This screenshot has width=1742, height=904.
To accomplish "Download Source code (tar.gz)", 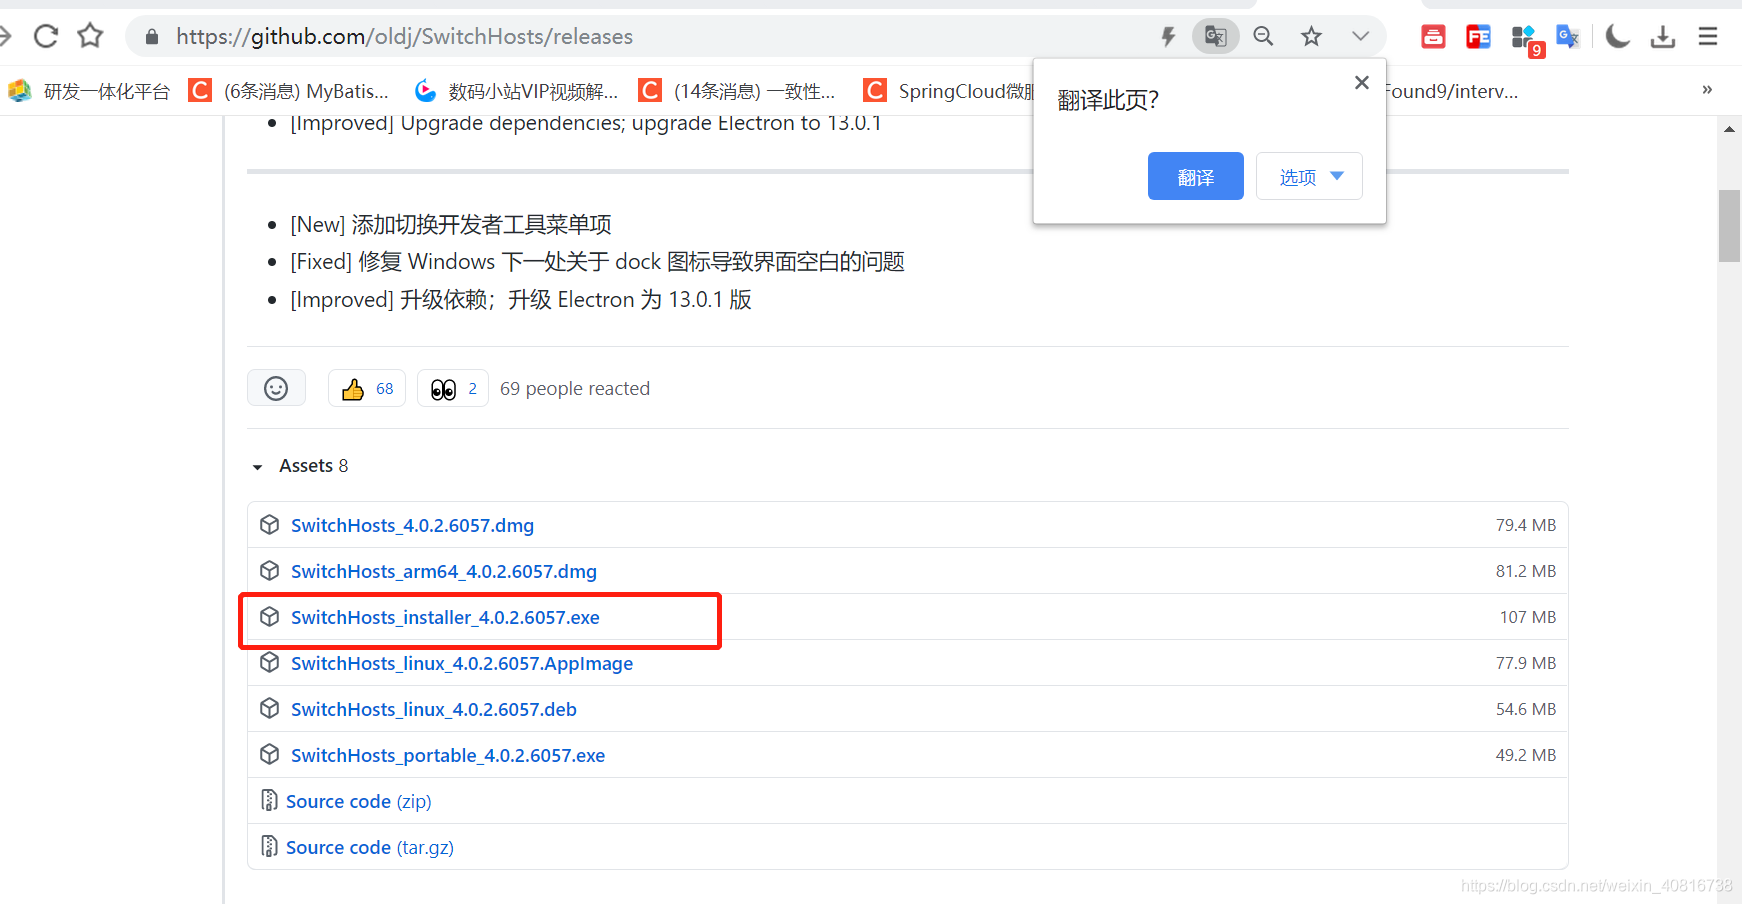I will 370,847.
